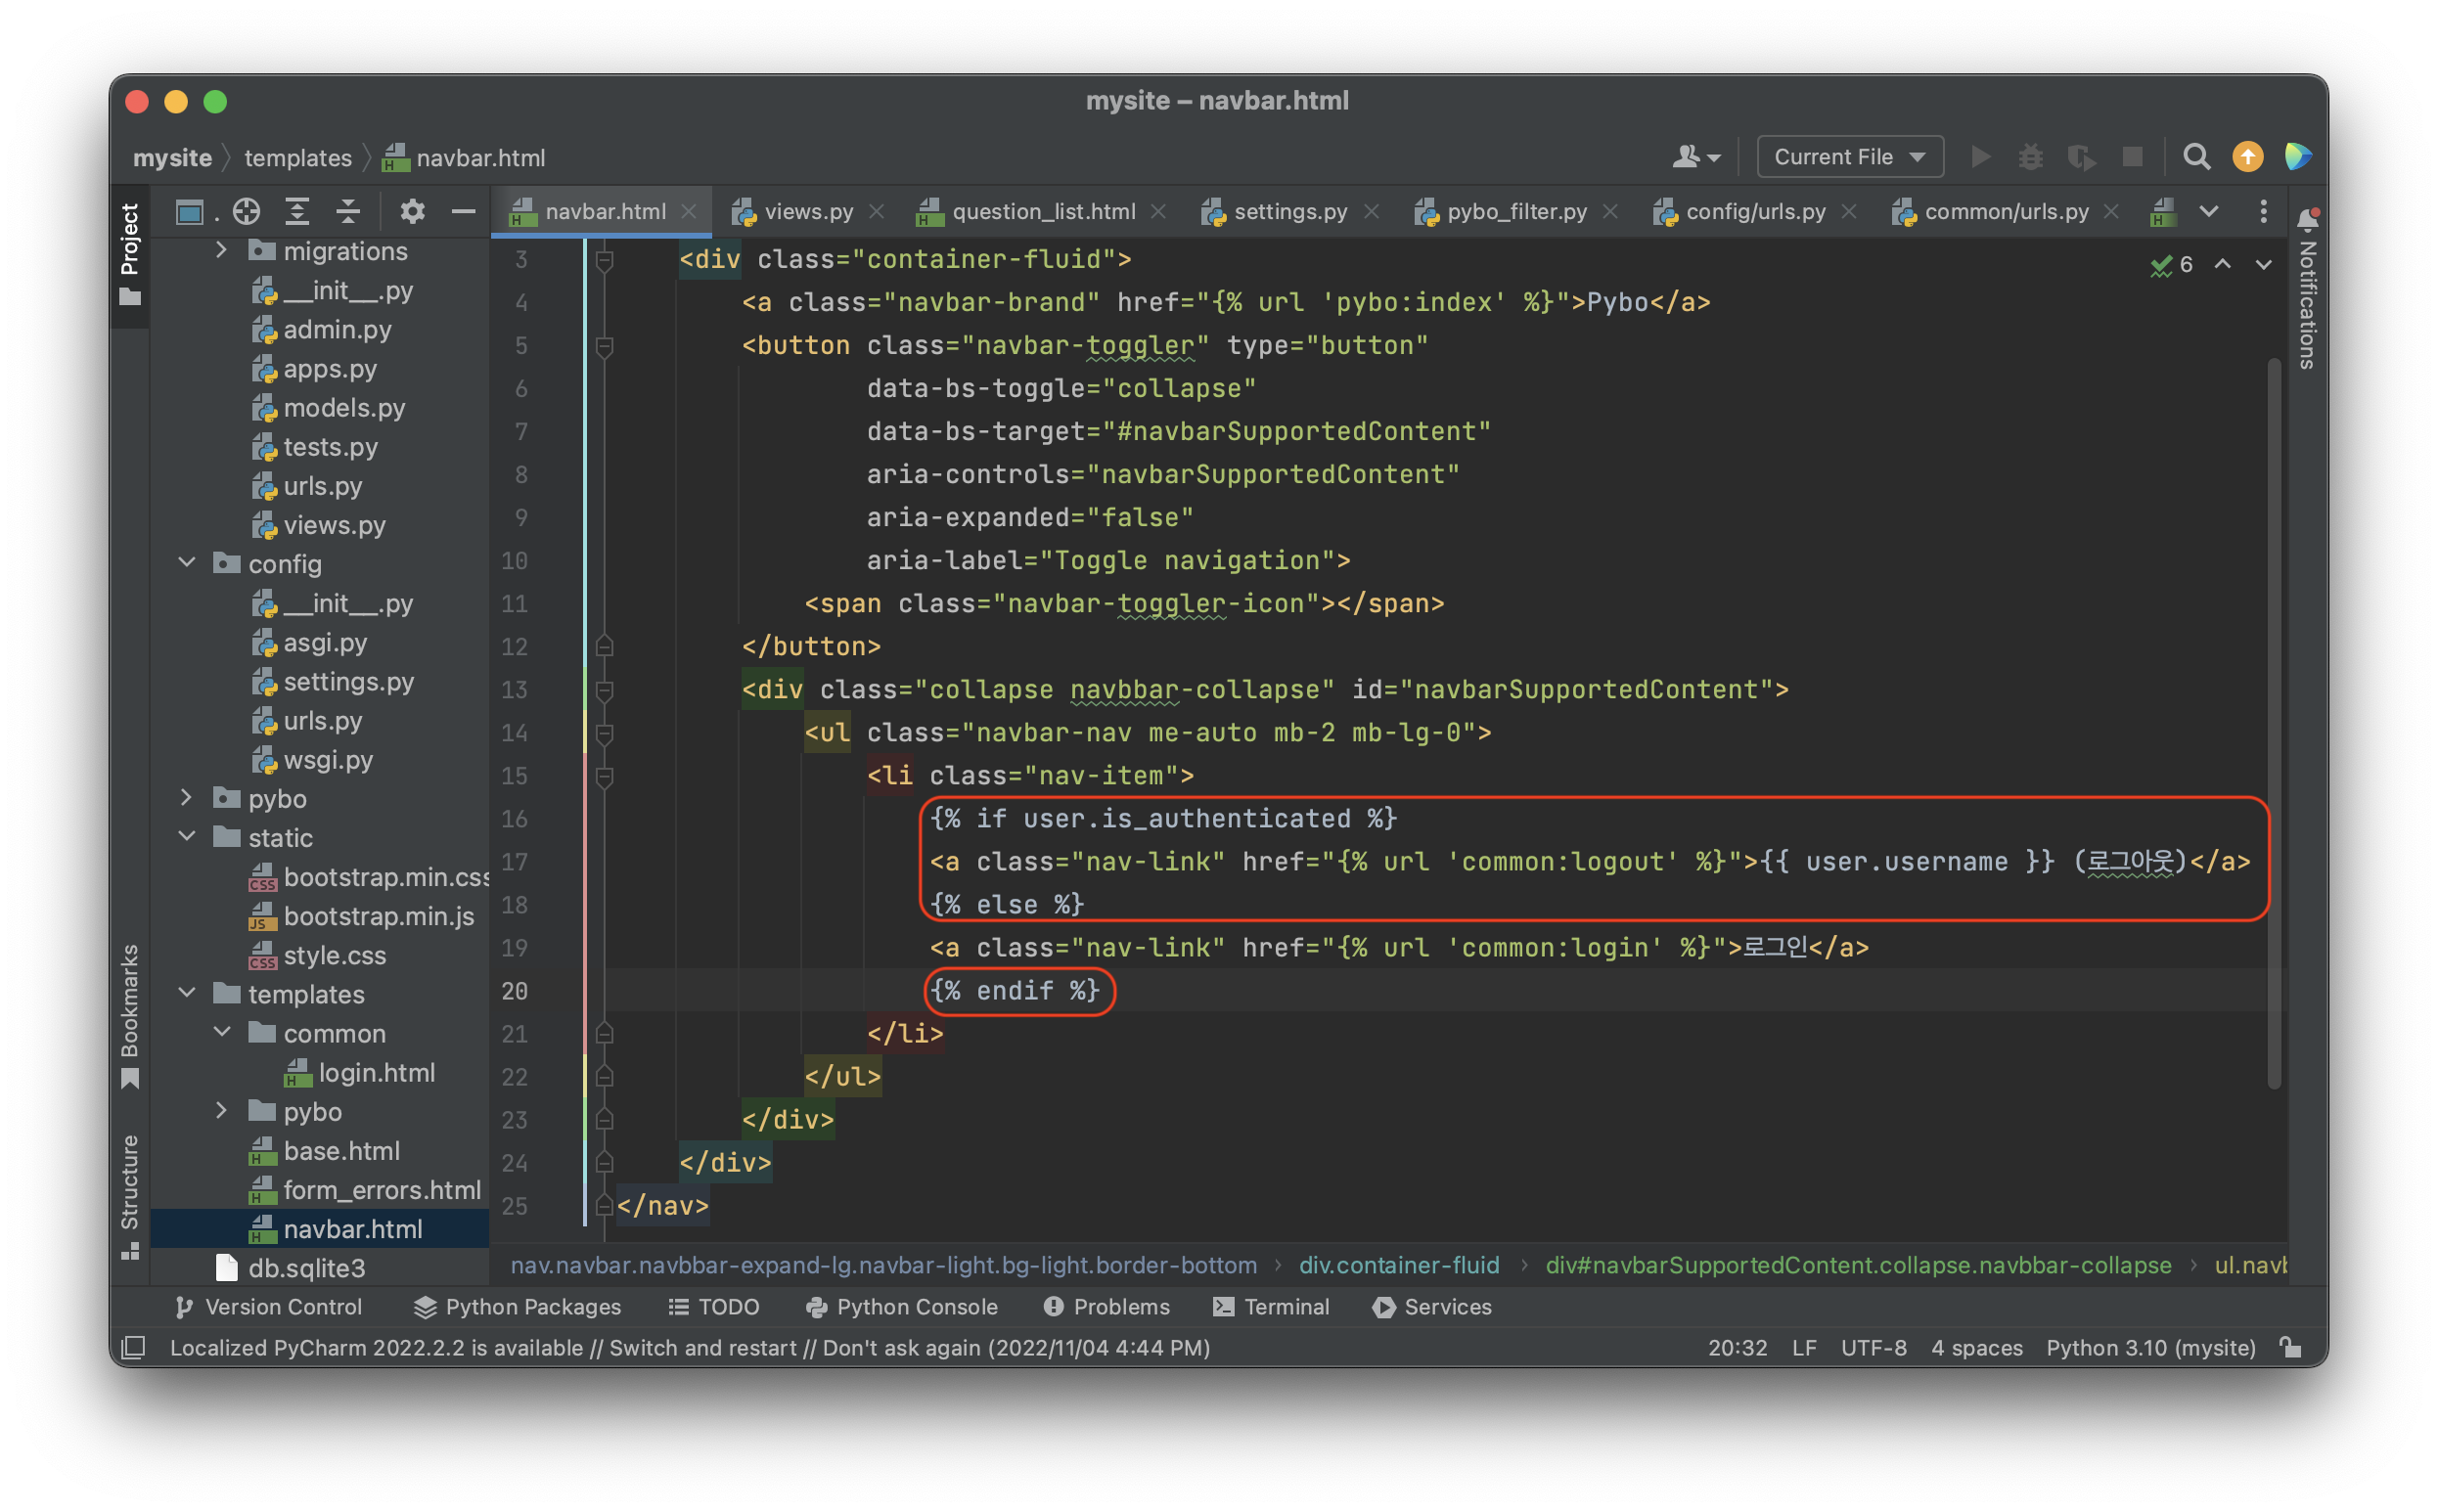The image size is (2438, 1512).
Task: Switch to the views.py editor tab
Action: click(807, 211)
